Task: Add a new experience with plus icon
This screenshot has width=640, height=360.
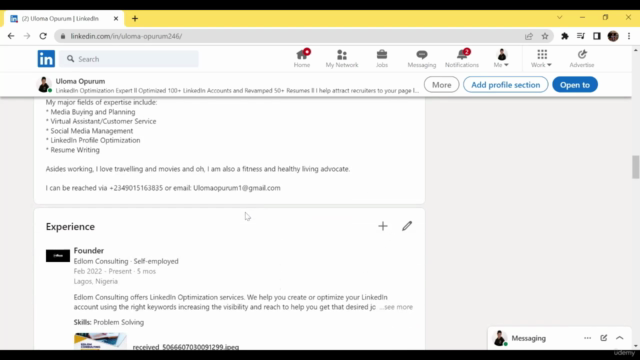Action: pyautogui.click(x=382, y=226)
